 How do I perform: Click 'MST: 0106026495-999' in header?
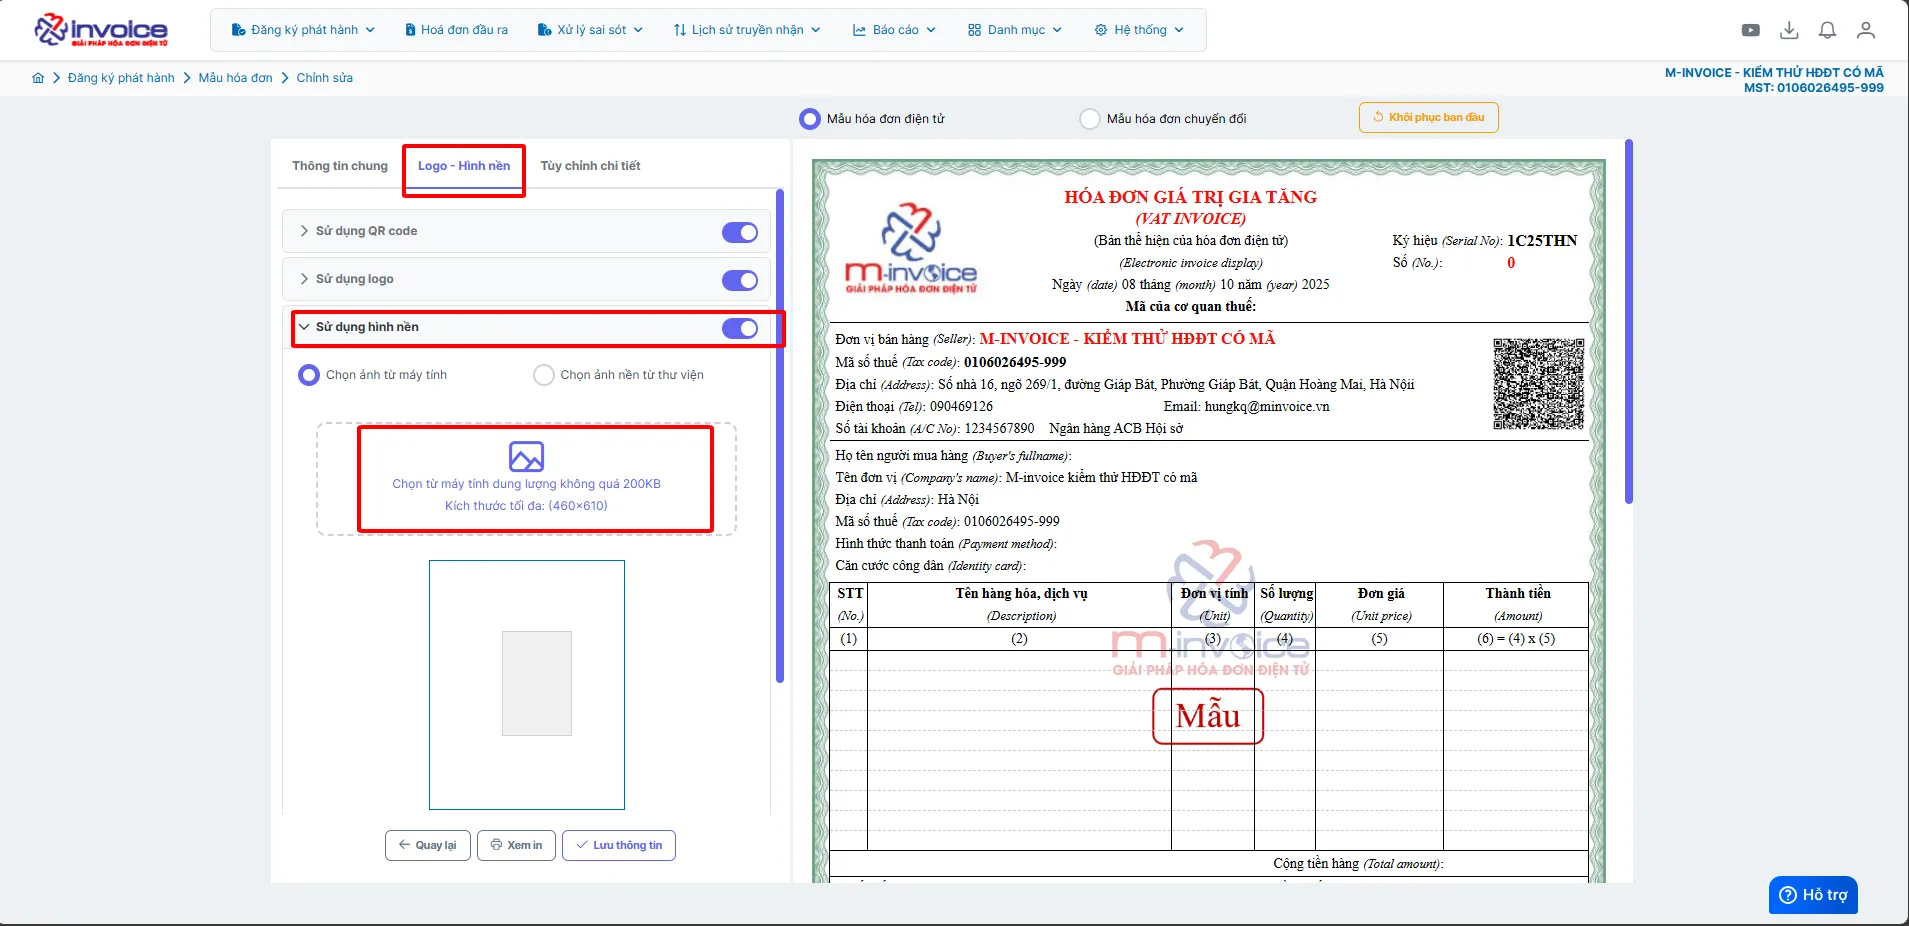(x=1814, y=88)
